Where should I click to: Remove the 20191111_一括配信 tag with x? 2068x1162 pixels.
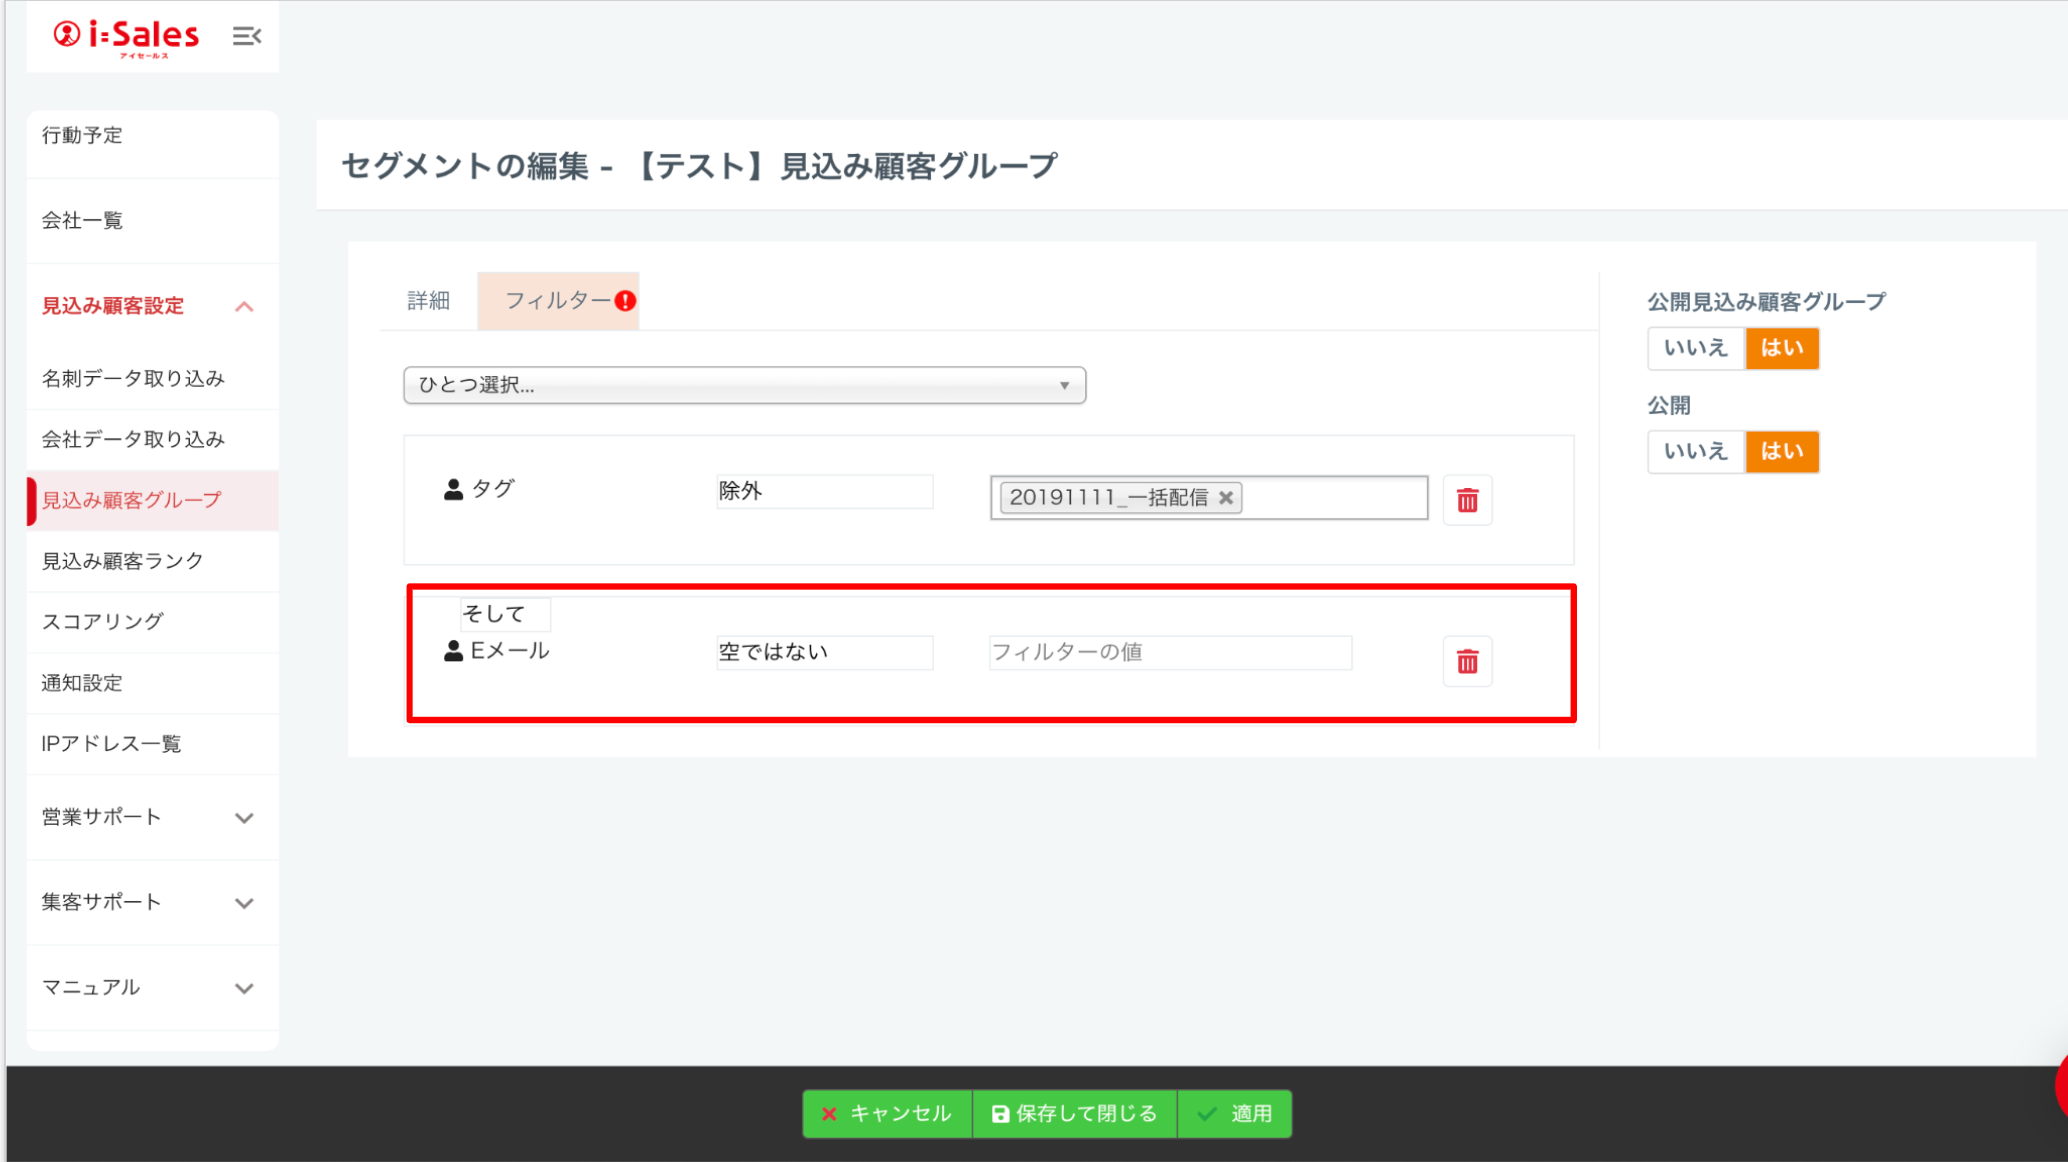pos(1226,497)
